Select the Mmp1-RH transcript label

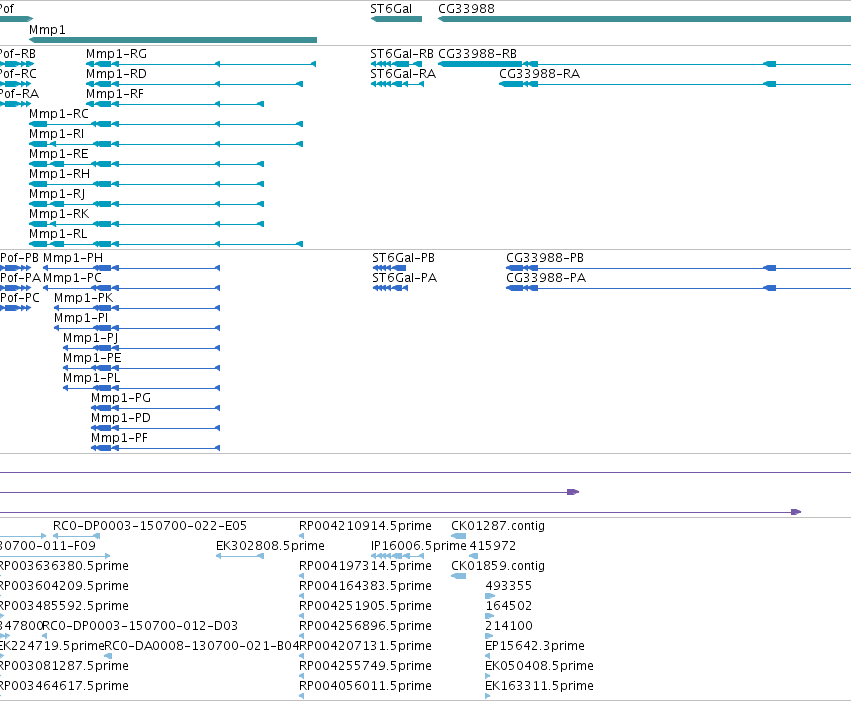coord(60,174)
